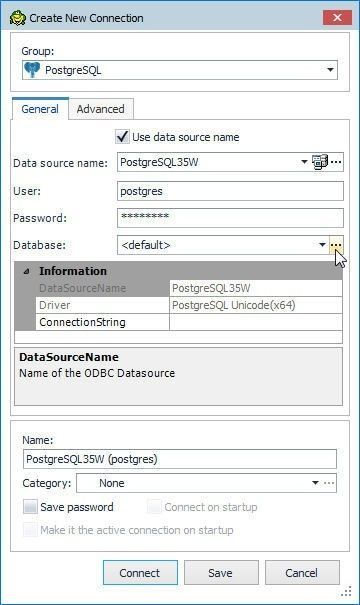Viewport: 360px width, 605px height.
Task: Click the Save button
Action: pyautogui.click(x=221, y=573)
